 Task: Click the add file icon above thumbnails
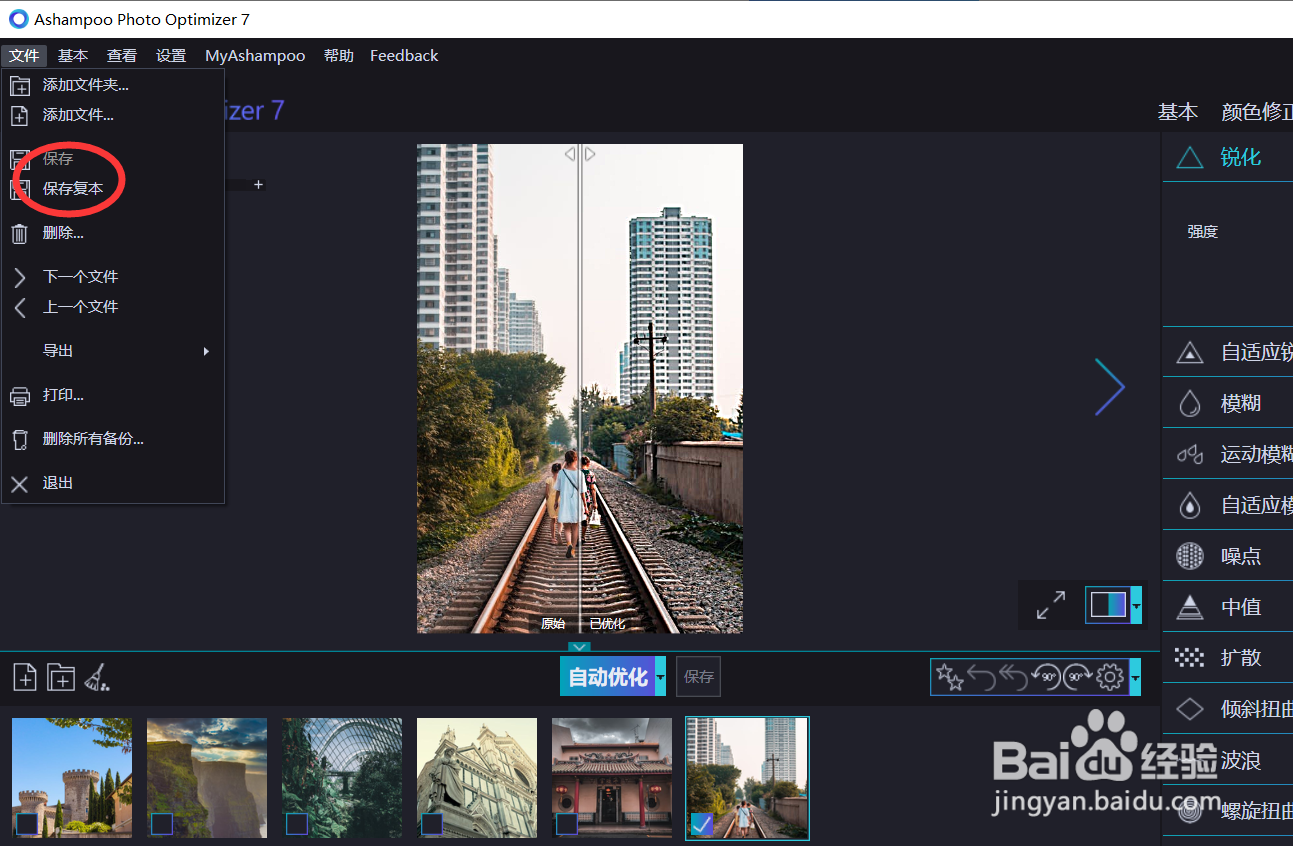25,677
